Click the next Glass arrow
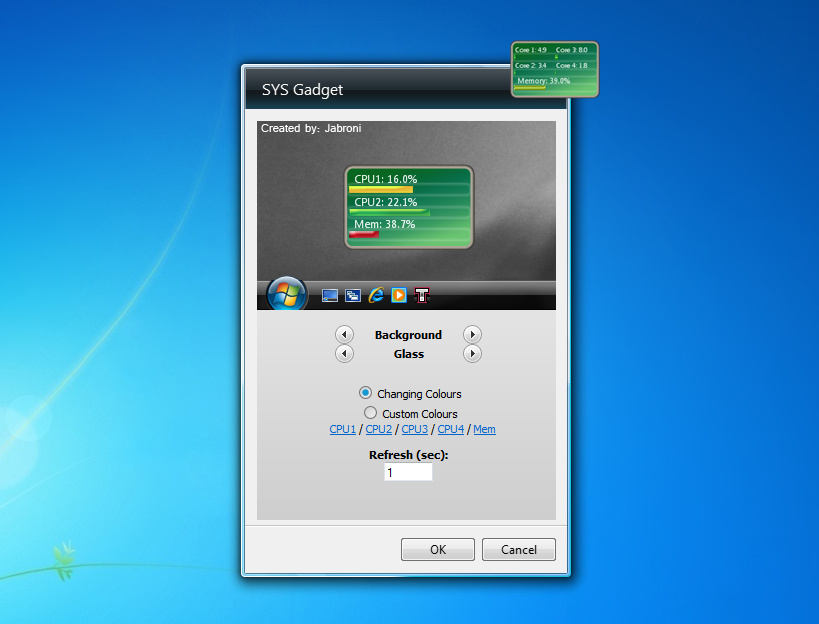819x624 pixels. point(472,354)
